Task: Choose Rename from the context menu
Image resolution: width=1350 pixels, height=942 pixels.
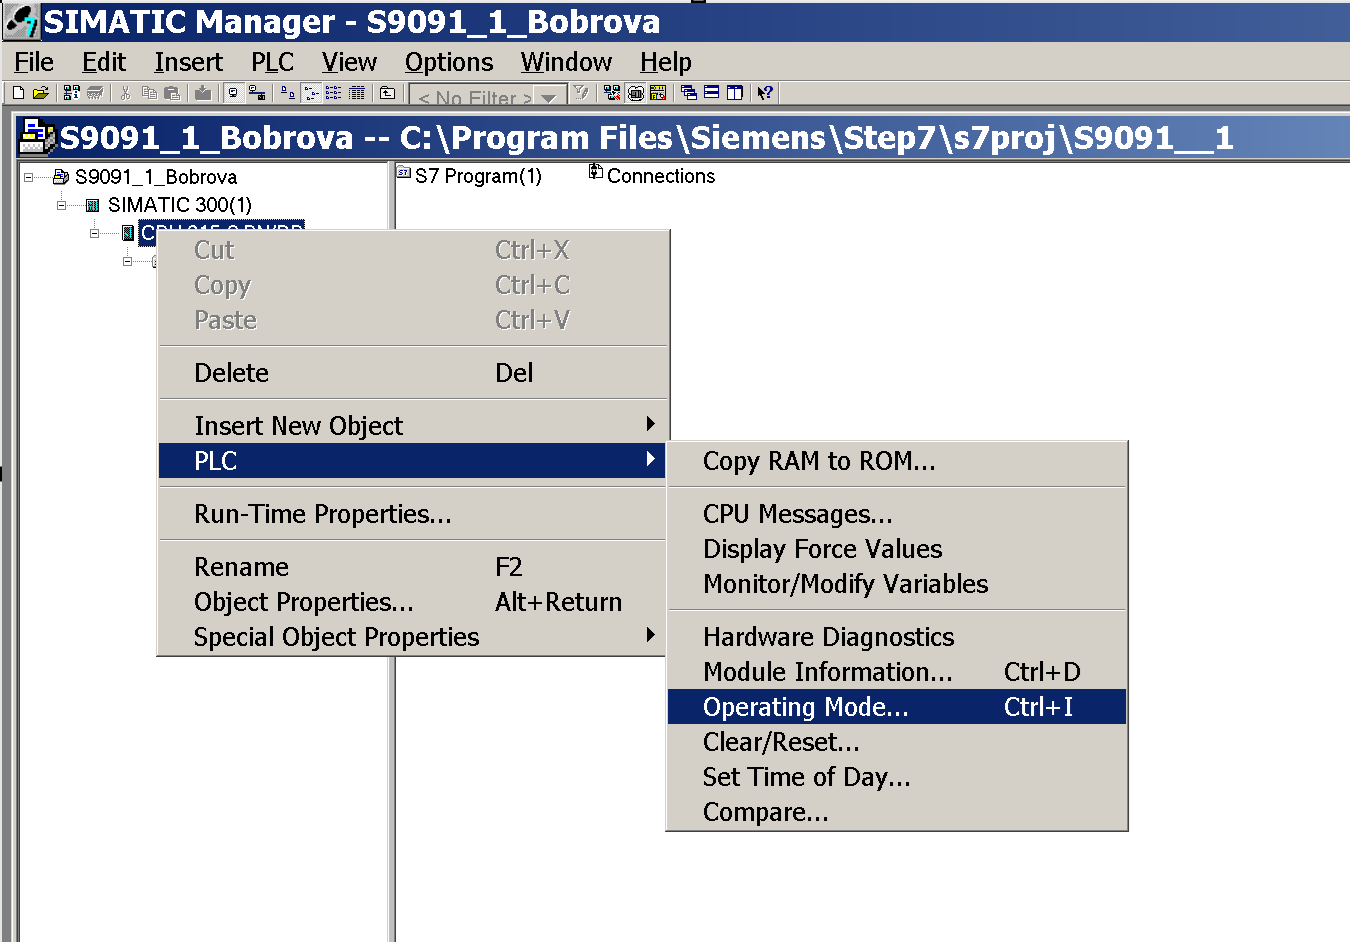Action: [412, 567]
